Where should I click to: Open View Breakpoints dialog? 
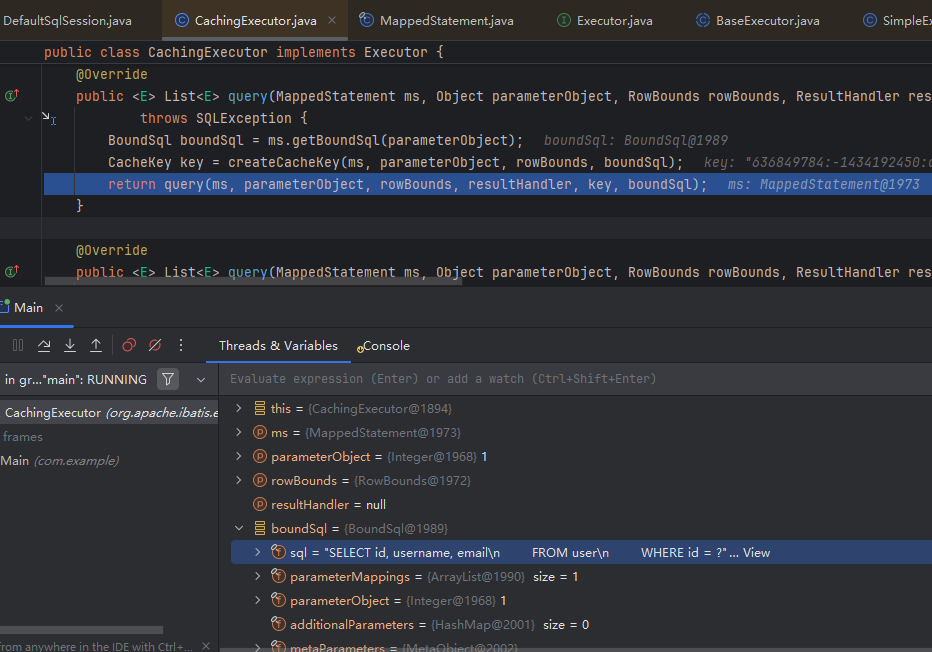click(129, 345)
